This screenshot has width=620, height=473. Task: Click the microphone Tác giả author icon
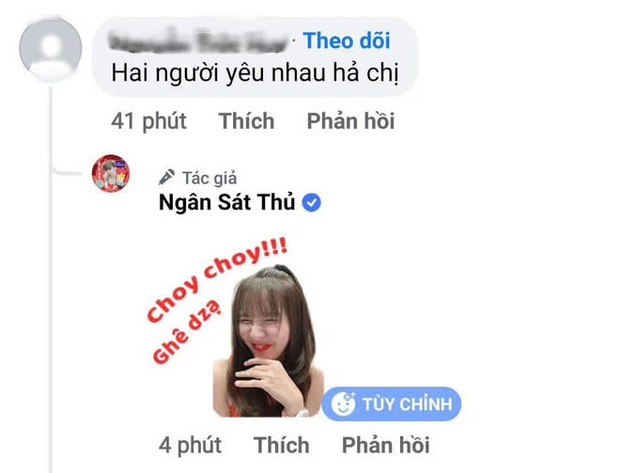166,177
